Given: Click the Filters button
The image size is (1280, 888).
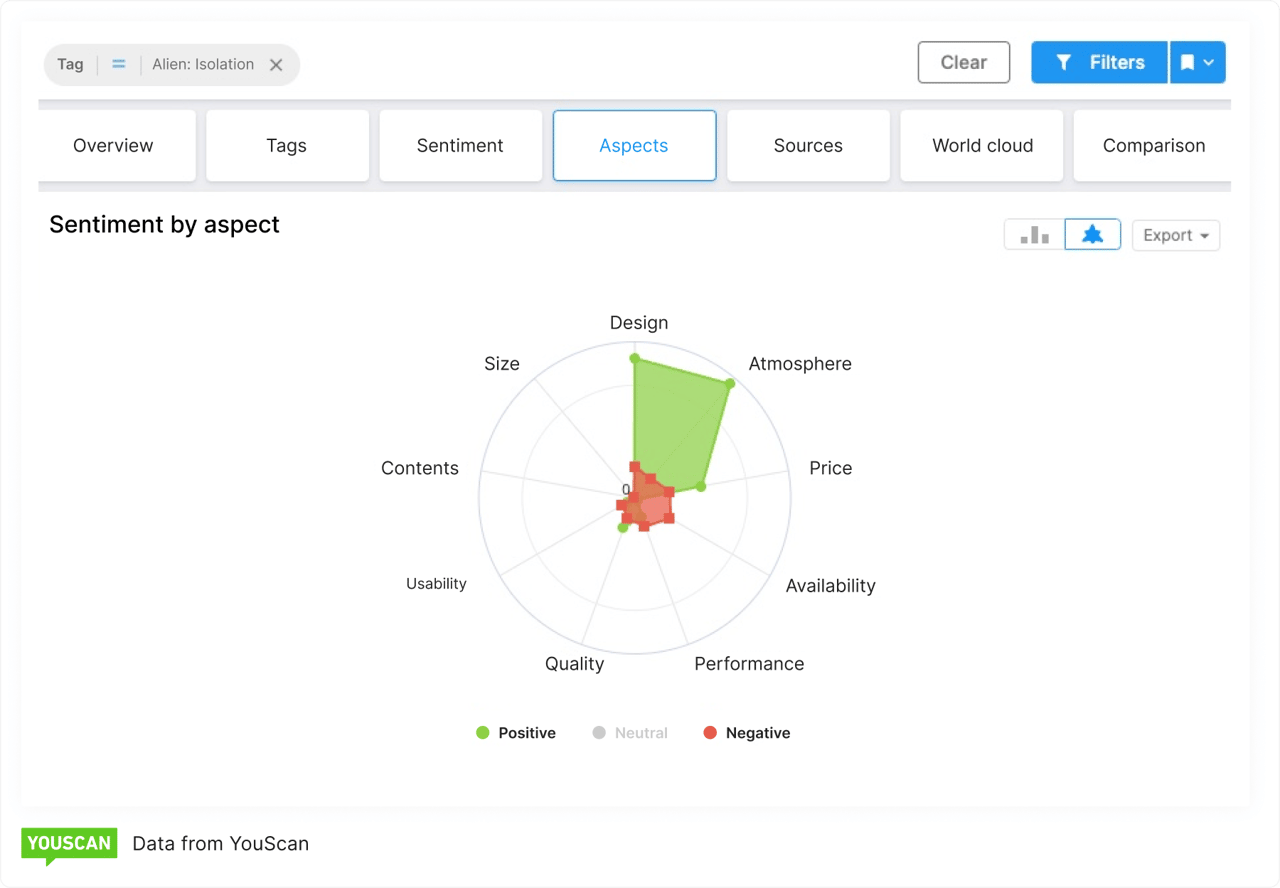Looking at the screenshot, I should coord(1099,62).
